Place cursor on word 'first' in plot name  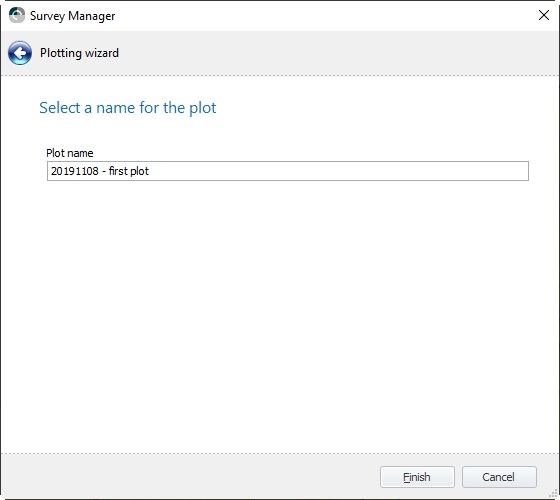point(118,171)
